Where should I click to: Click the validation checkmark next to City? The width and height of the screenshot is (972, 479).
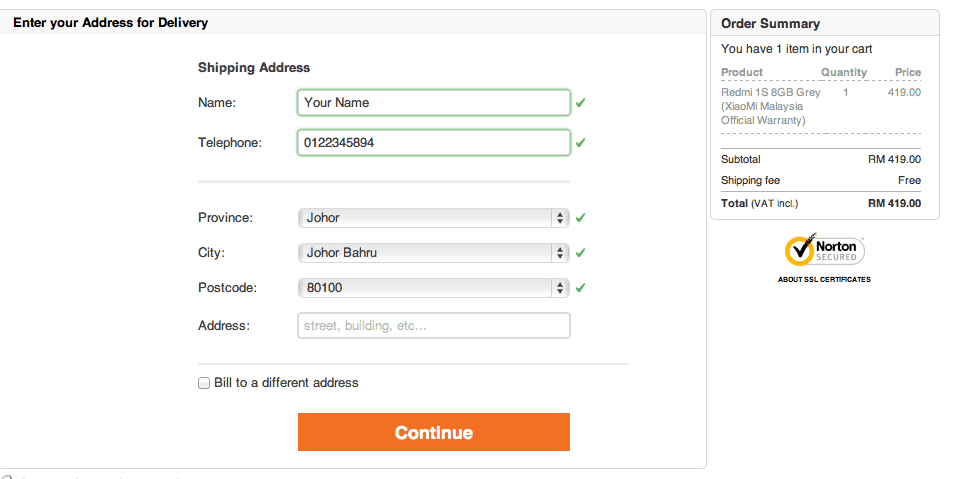tap(580, 253)
